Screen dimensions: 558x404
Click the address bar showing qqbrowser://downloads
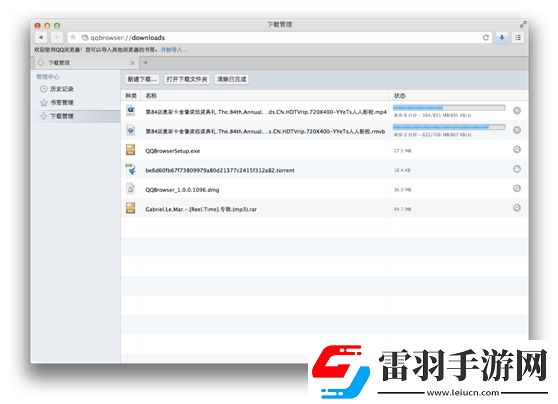[x=279, y=37]
